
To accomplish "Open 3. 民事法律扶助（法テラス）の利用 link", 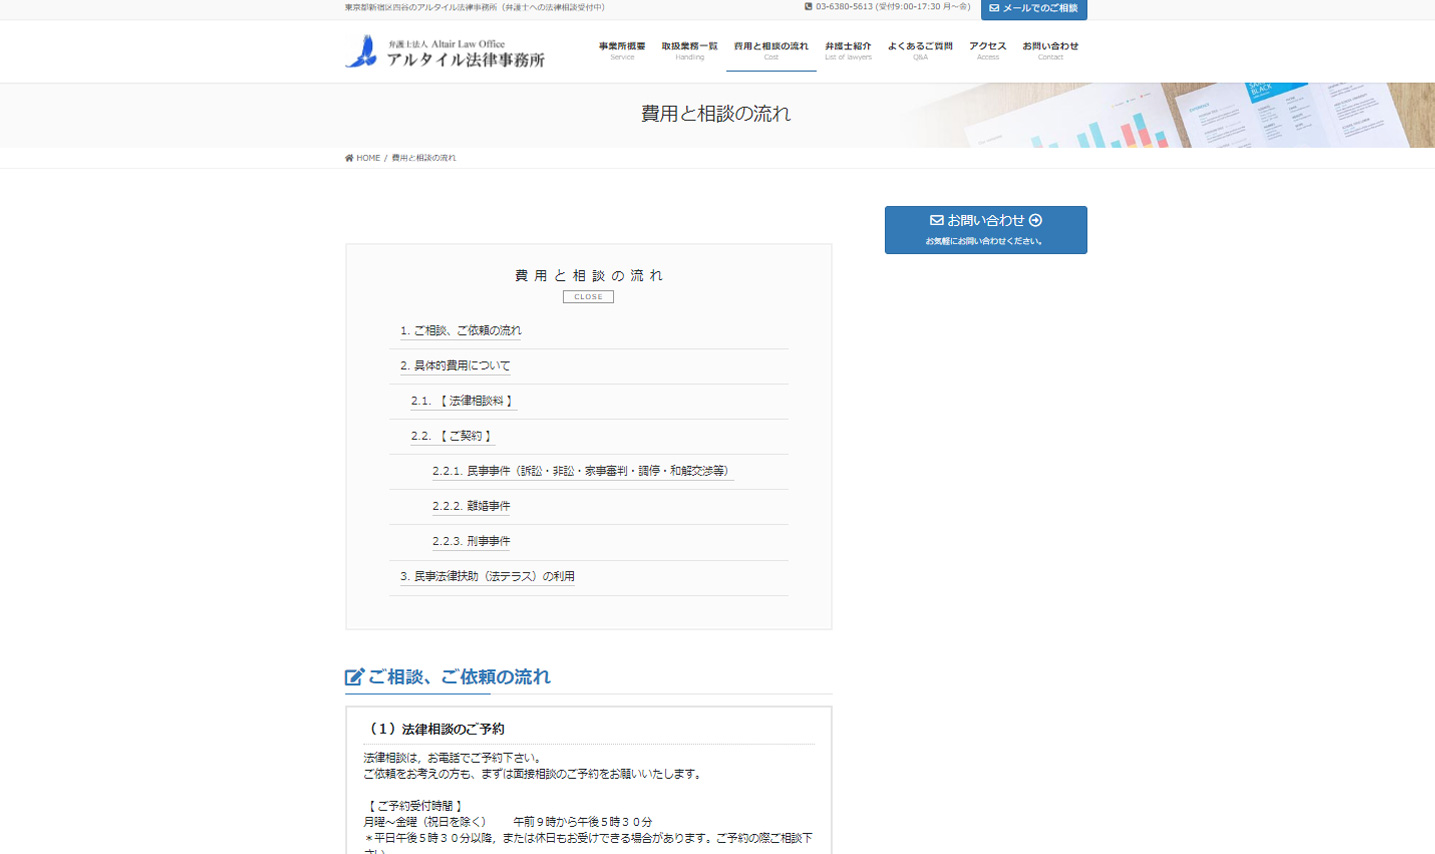I will (x=487, y=577).
